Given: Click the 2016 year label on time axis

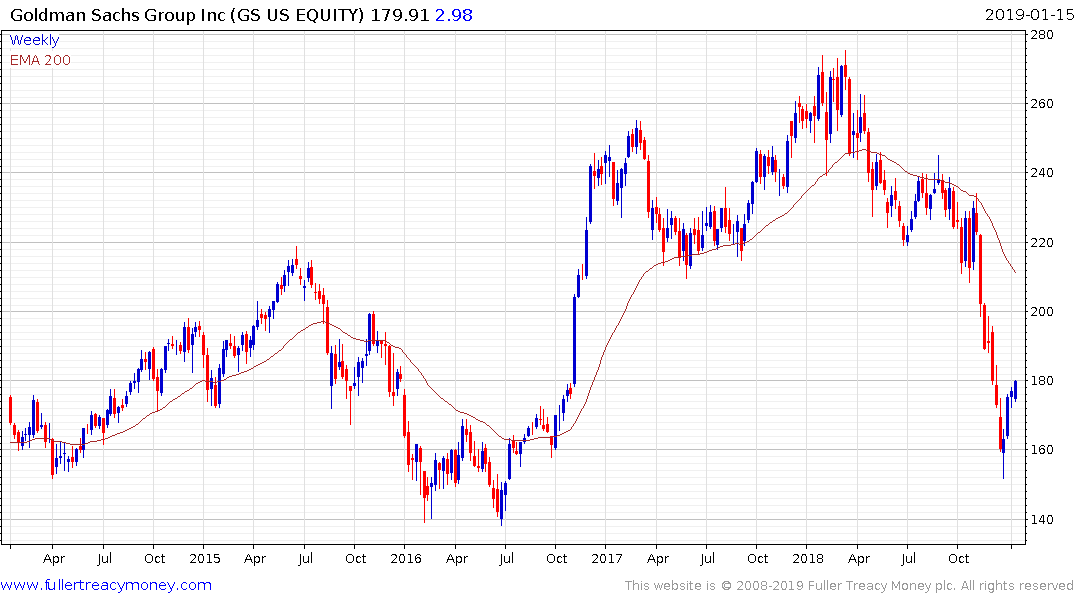Looking at the screenshot, I should (x=405, y=559).
